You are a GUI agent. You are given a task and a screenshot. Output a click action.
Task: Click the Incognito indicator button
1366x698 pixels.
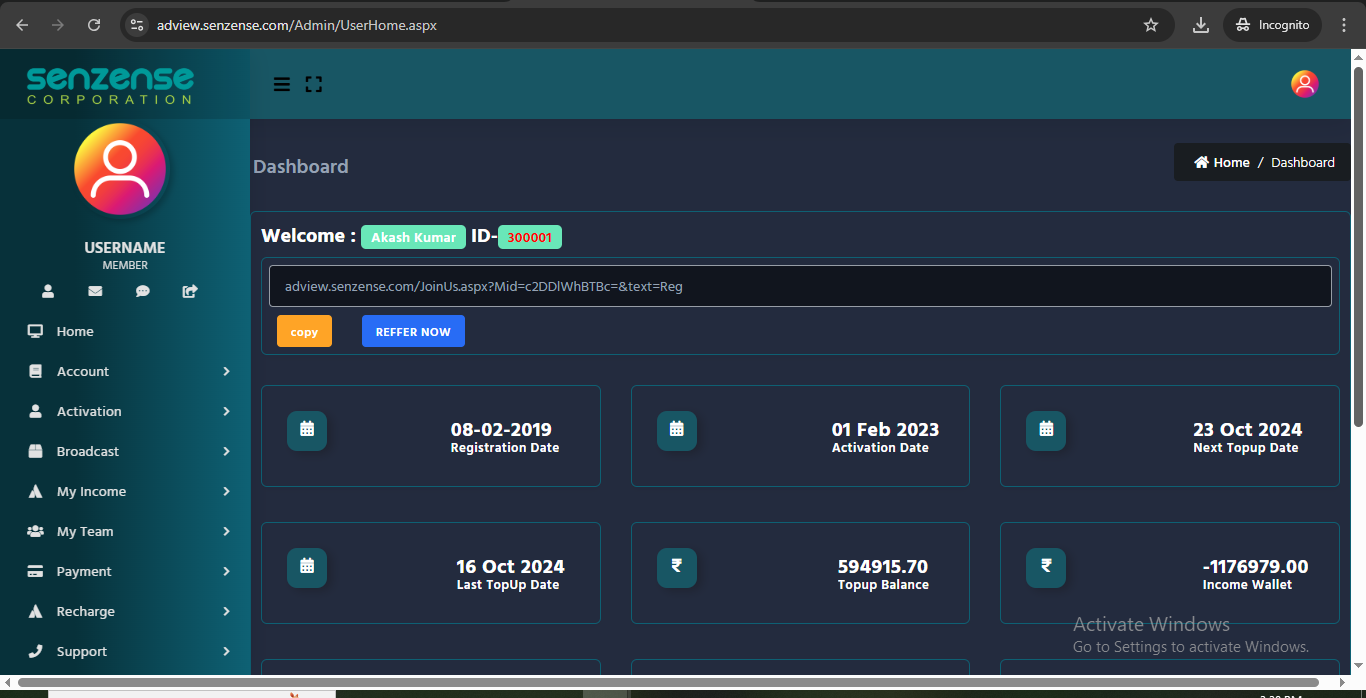pos(1272,25)
